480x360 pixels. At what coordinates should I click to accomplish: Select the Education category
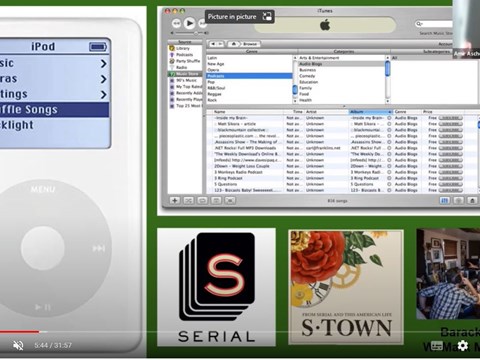click(x=341, y=82)
